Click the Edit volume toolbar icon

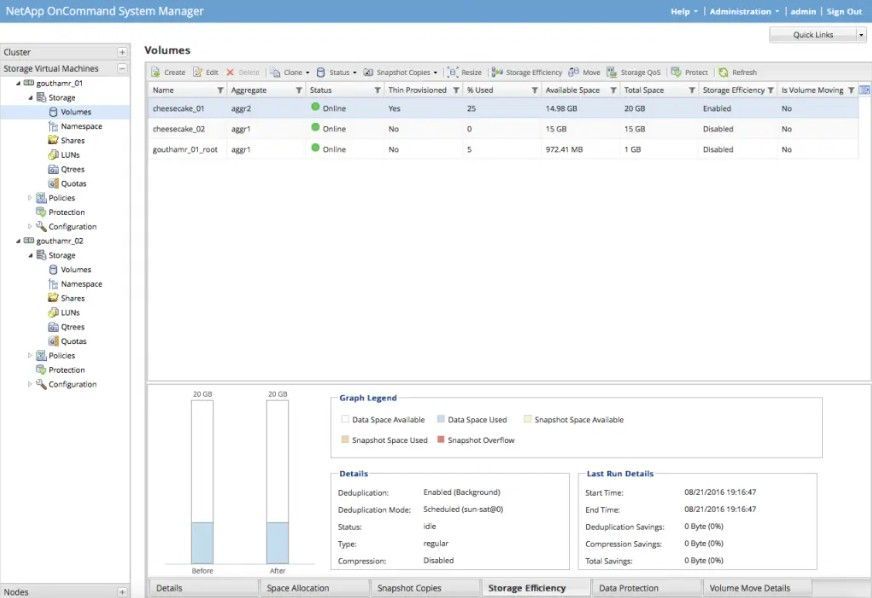(x=198, y=73)
